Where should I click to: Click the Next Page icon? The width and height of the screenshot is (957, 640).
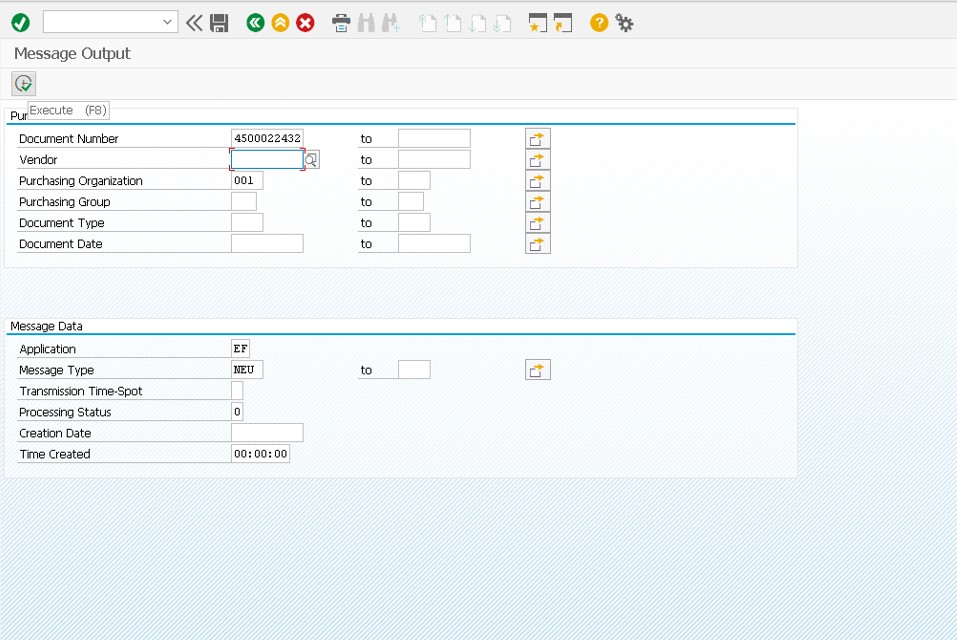[x=477, y=23]
